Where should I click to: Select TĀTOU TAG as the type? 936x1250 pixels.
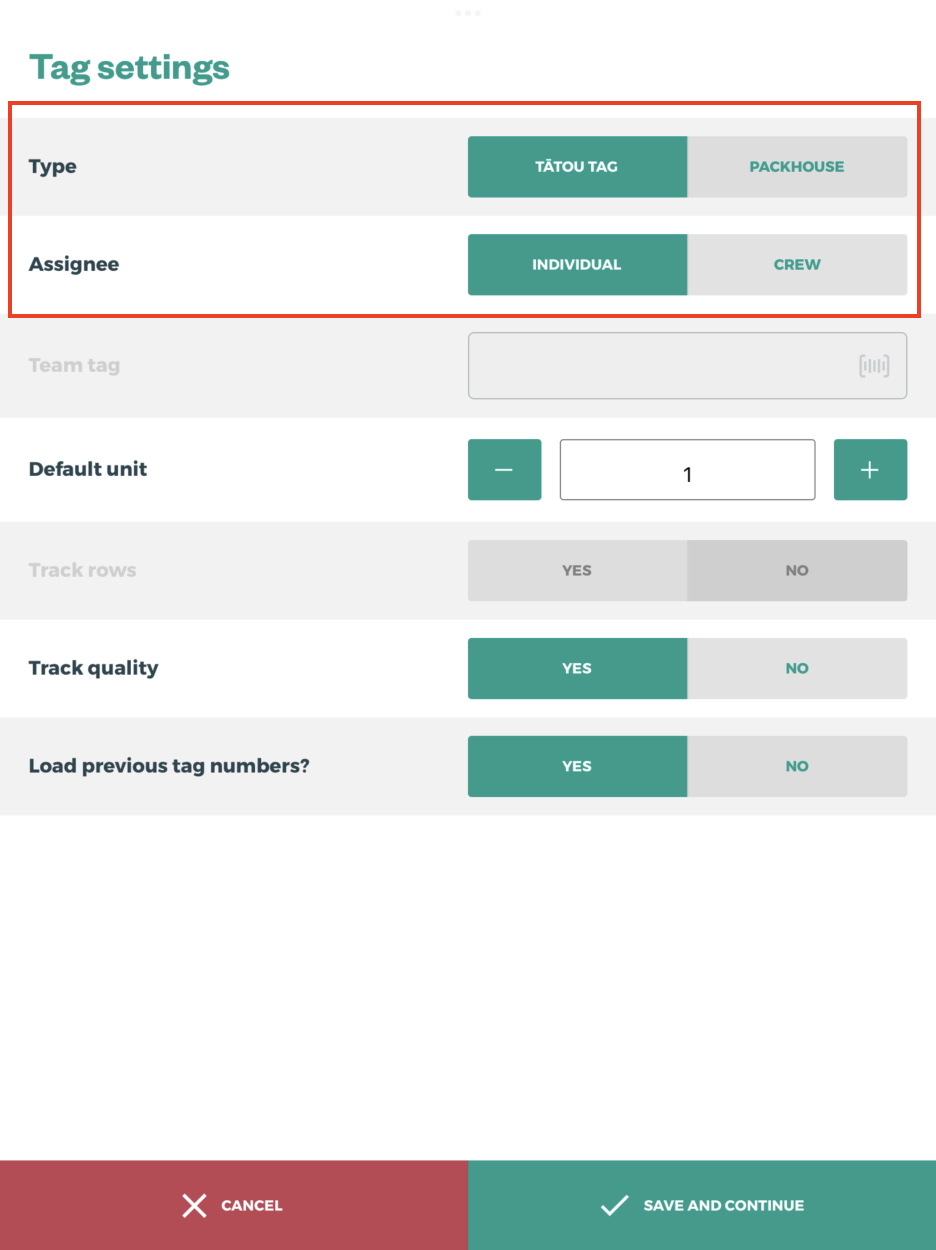[x=577, y=167]
